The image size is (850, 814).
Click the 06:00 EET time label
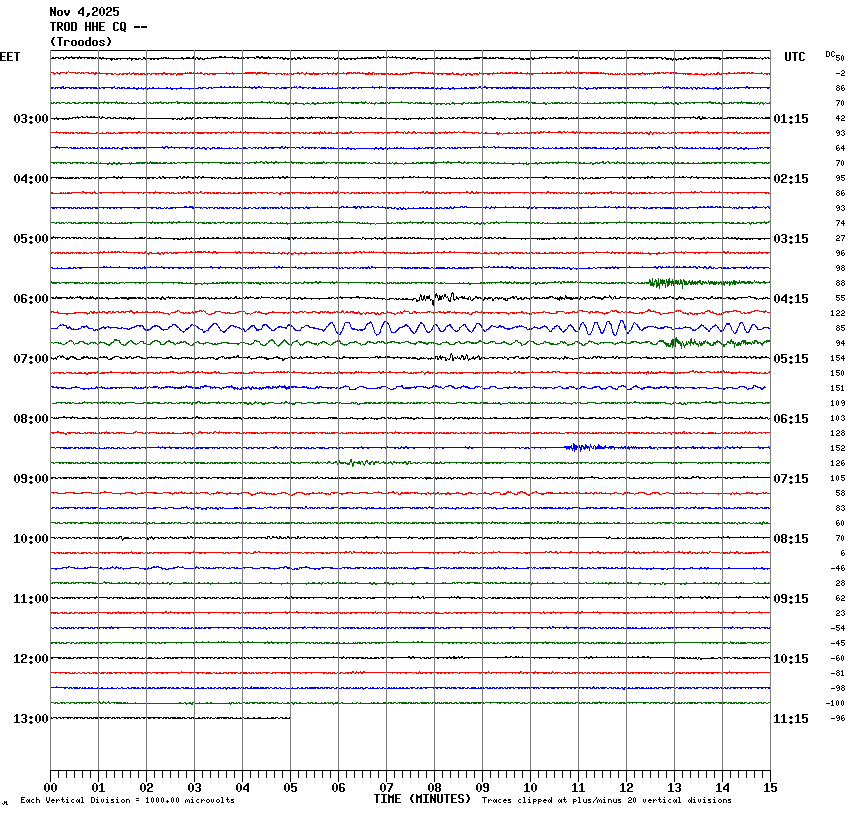pos(30,299)
